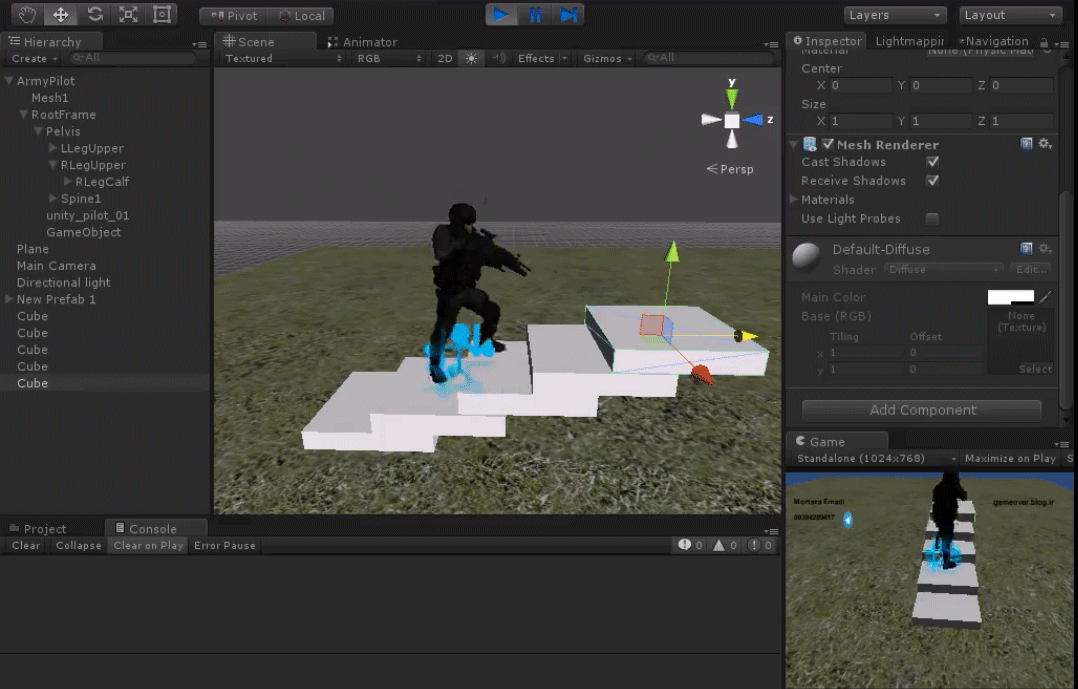Click the Main Color white swatch
Viewport: 1078px width, 689px height.
(x=1011, y=297)
